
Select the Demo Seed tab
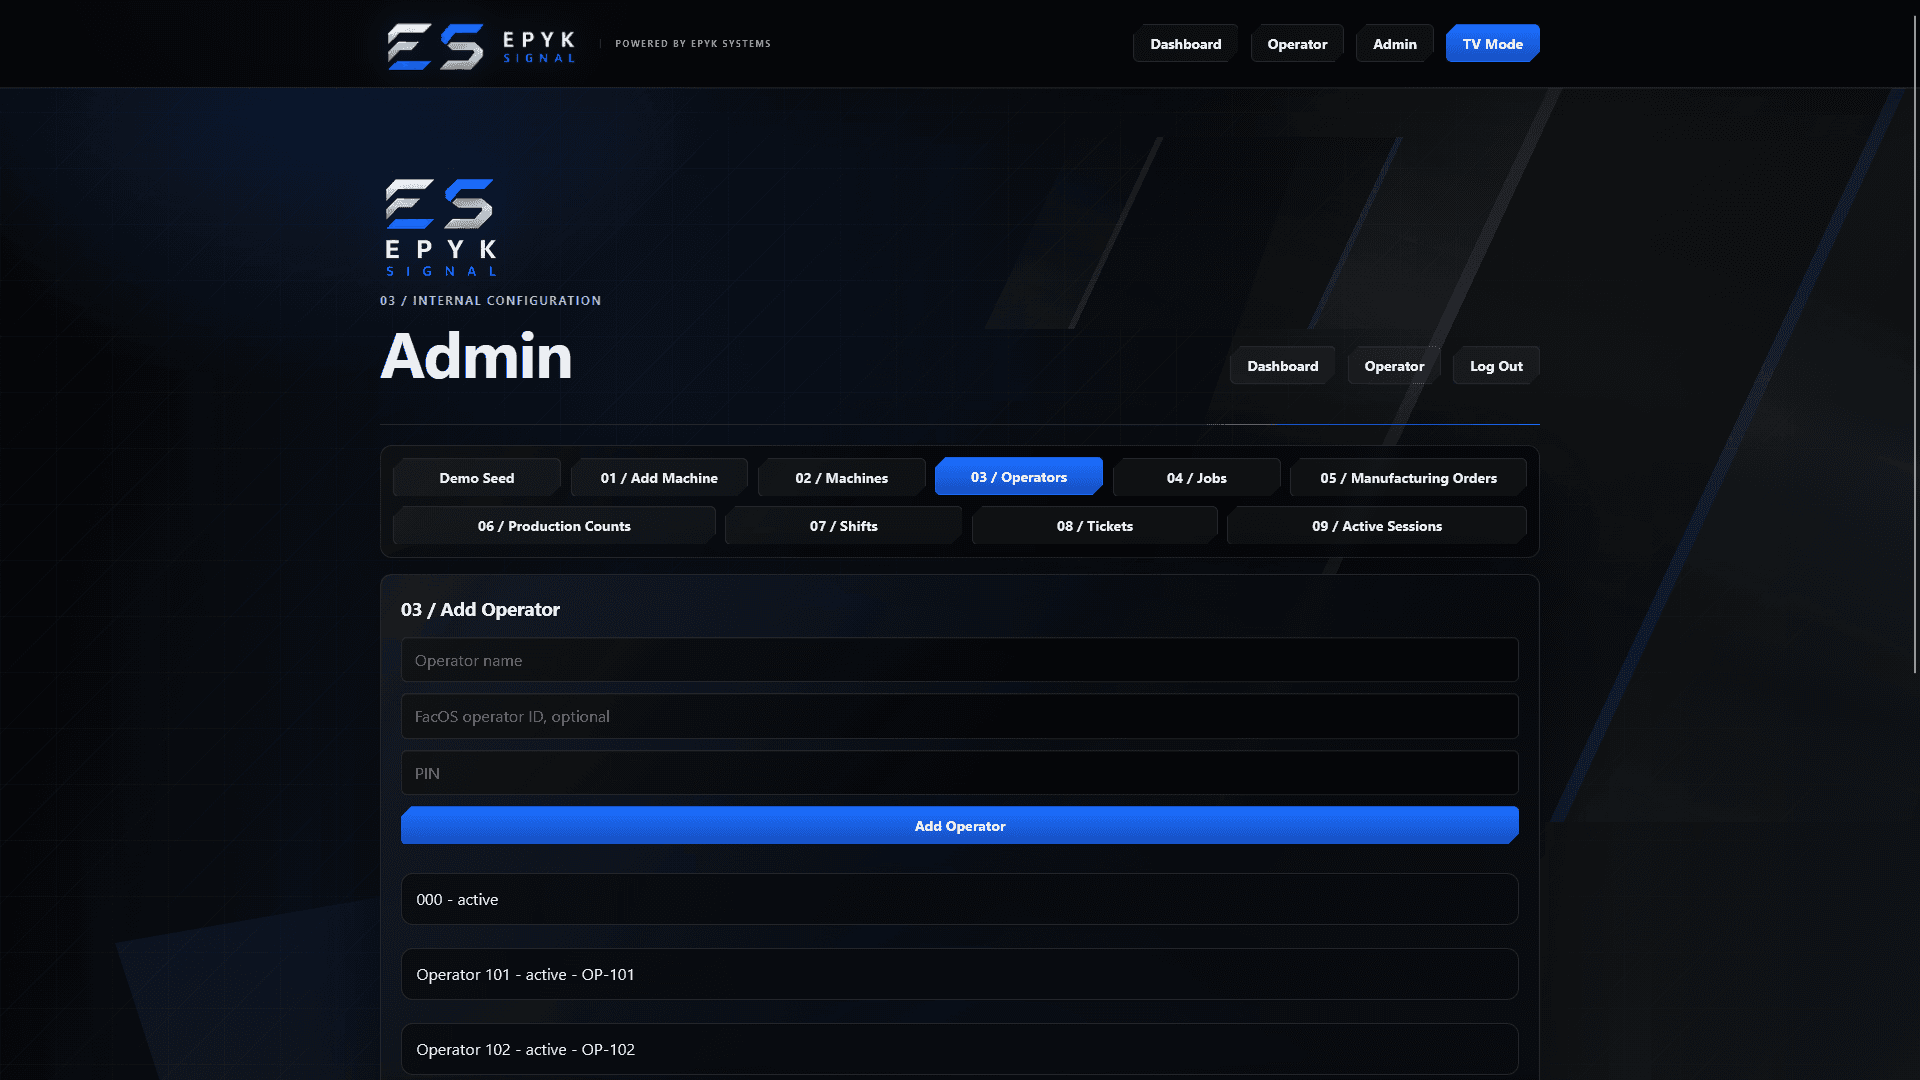(477, 478)
